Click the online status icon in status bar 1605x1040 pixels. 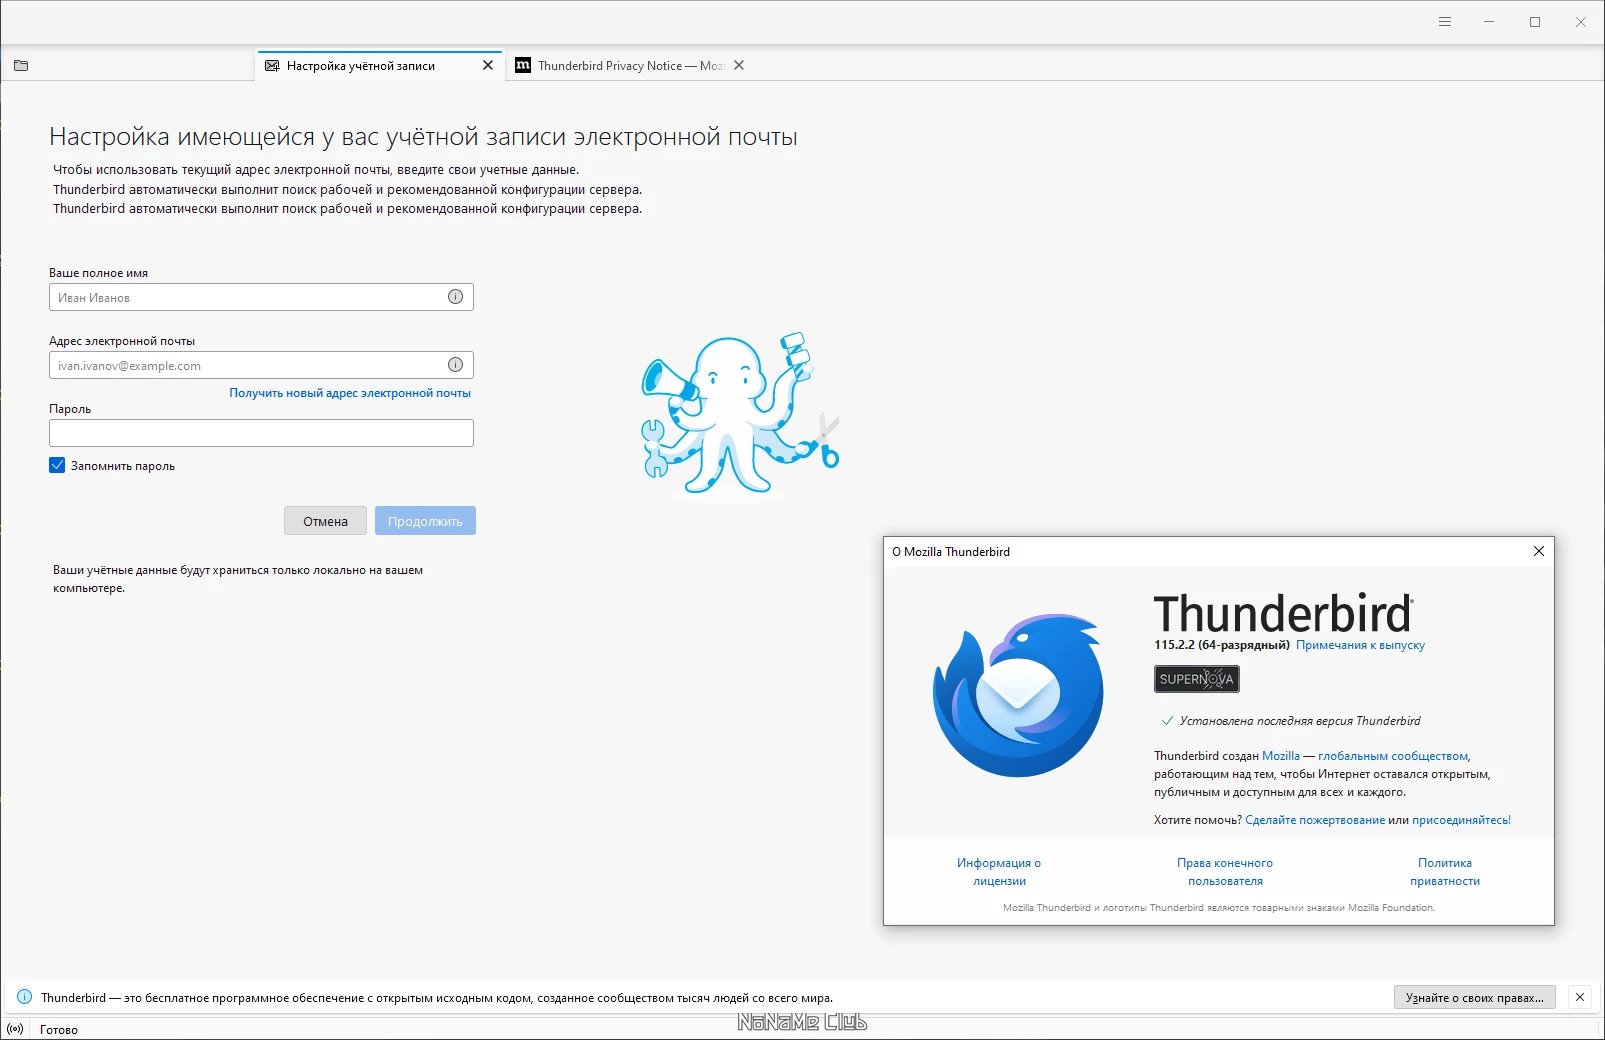click(15, 1029)
